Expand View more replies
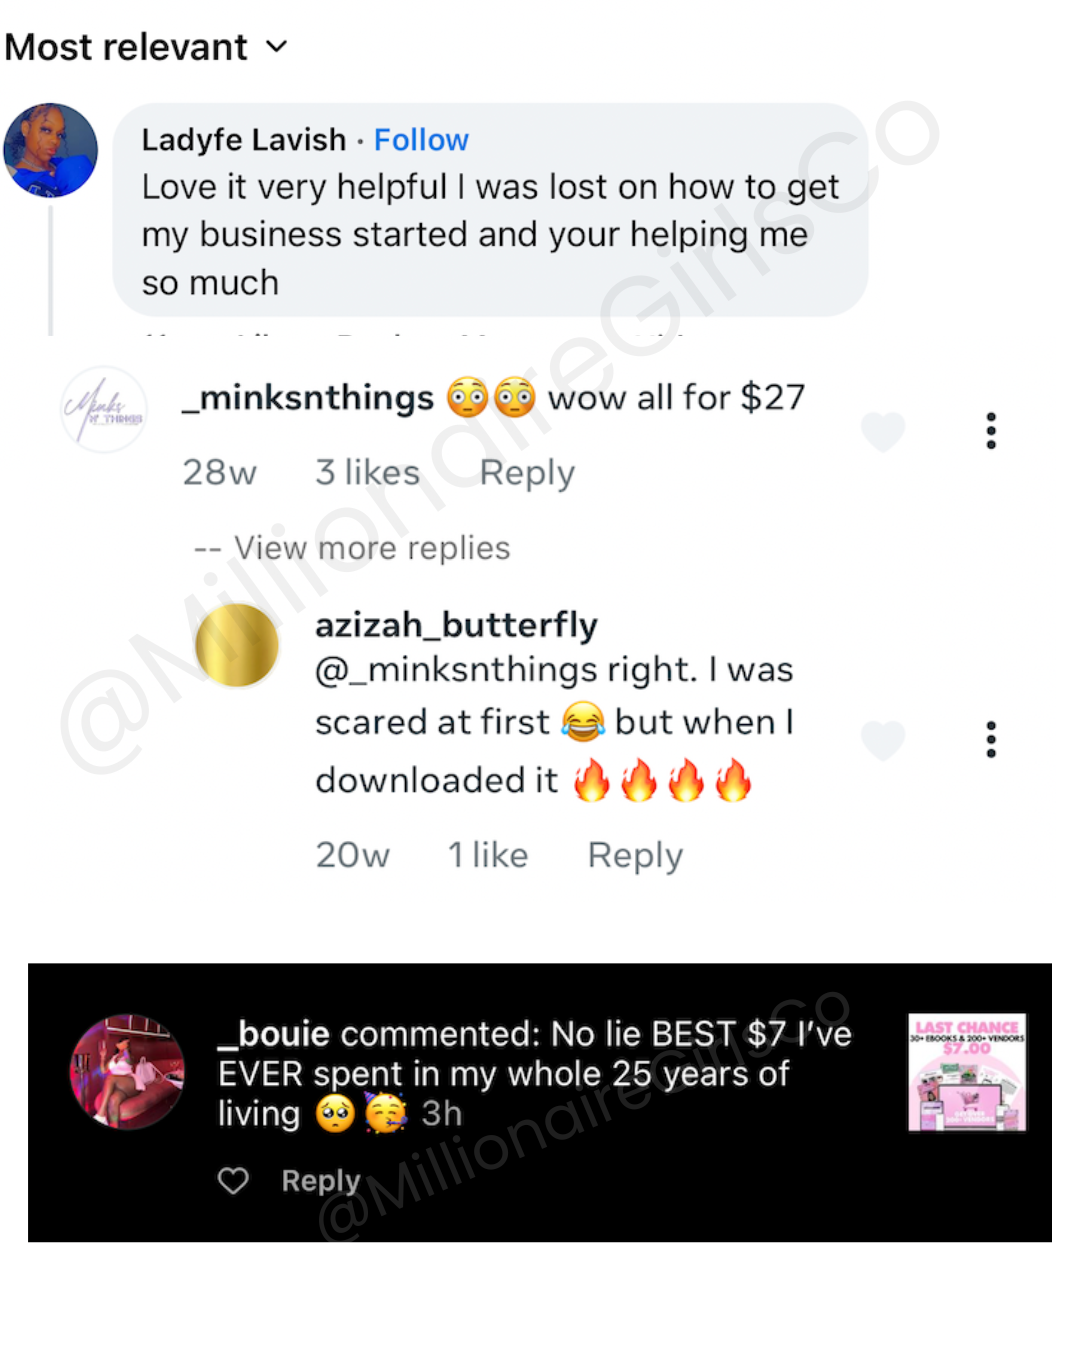 pos(352,548)
